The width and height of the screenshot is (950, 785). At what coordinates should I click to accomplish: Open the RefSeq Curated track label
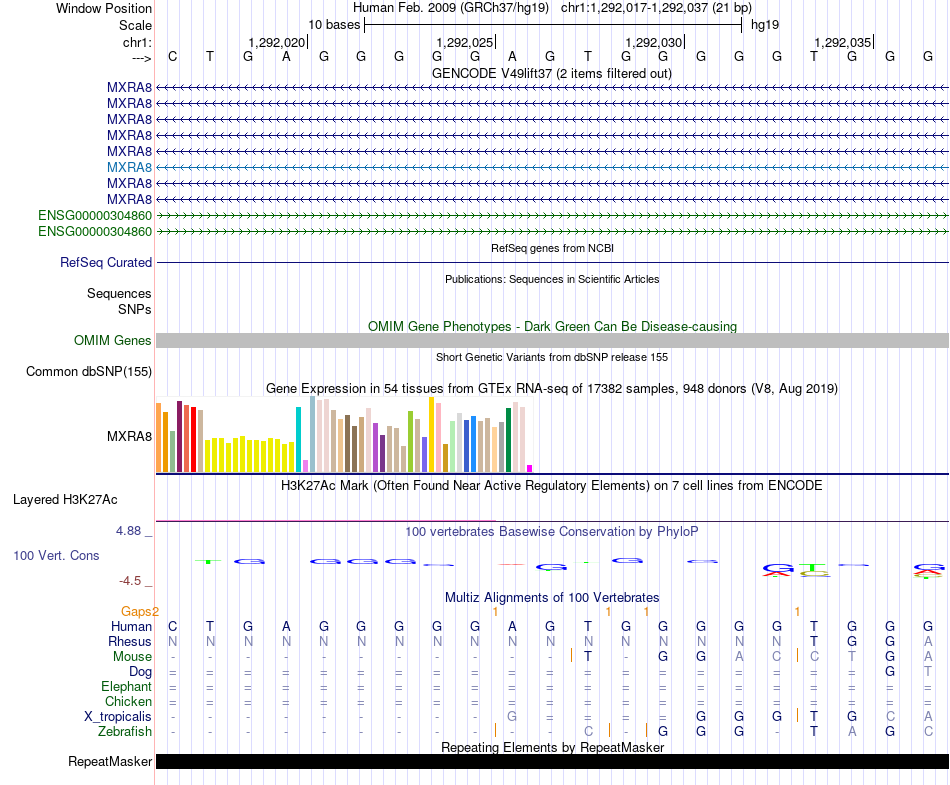pos(106,262)
